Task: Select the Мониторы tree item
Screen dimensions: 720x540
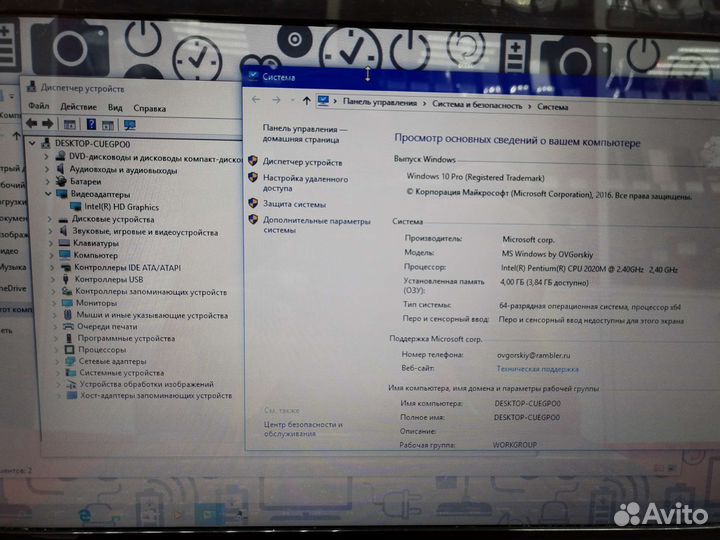Action: pyautogui.click(x=96, y=303)
